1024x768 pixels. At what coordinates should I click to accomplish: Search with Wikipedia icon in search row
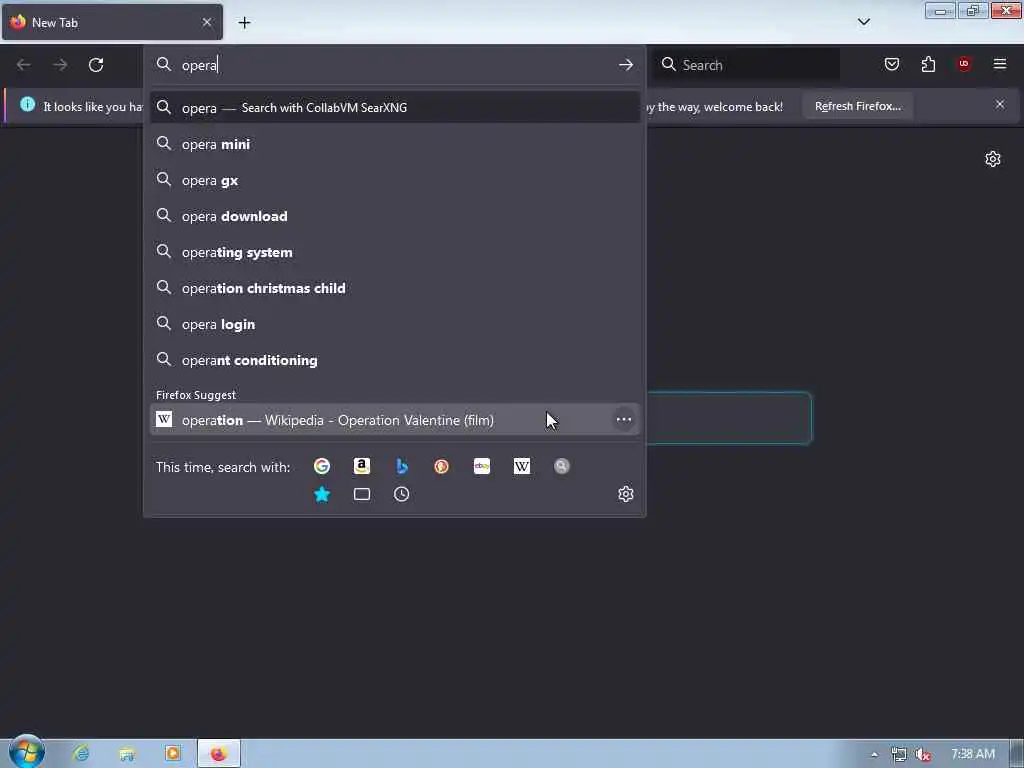click(522, 466)
